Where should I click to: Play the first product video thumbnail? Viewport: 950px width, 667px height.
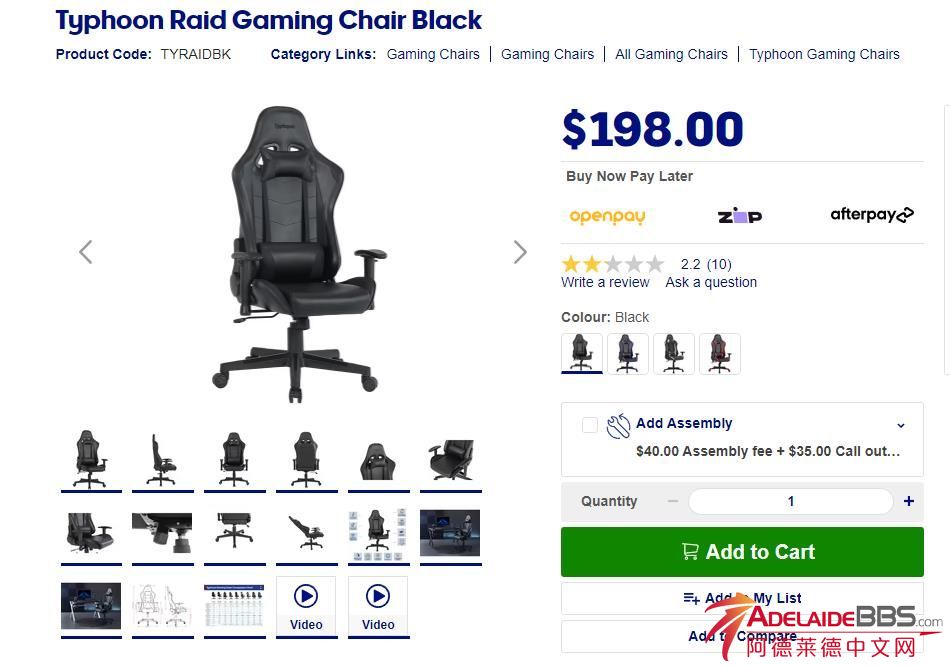coord(306,606)
